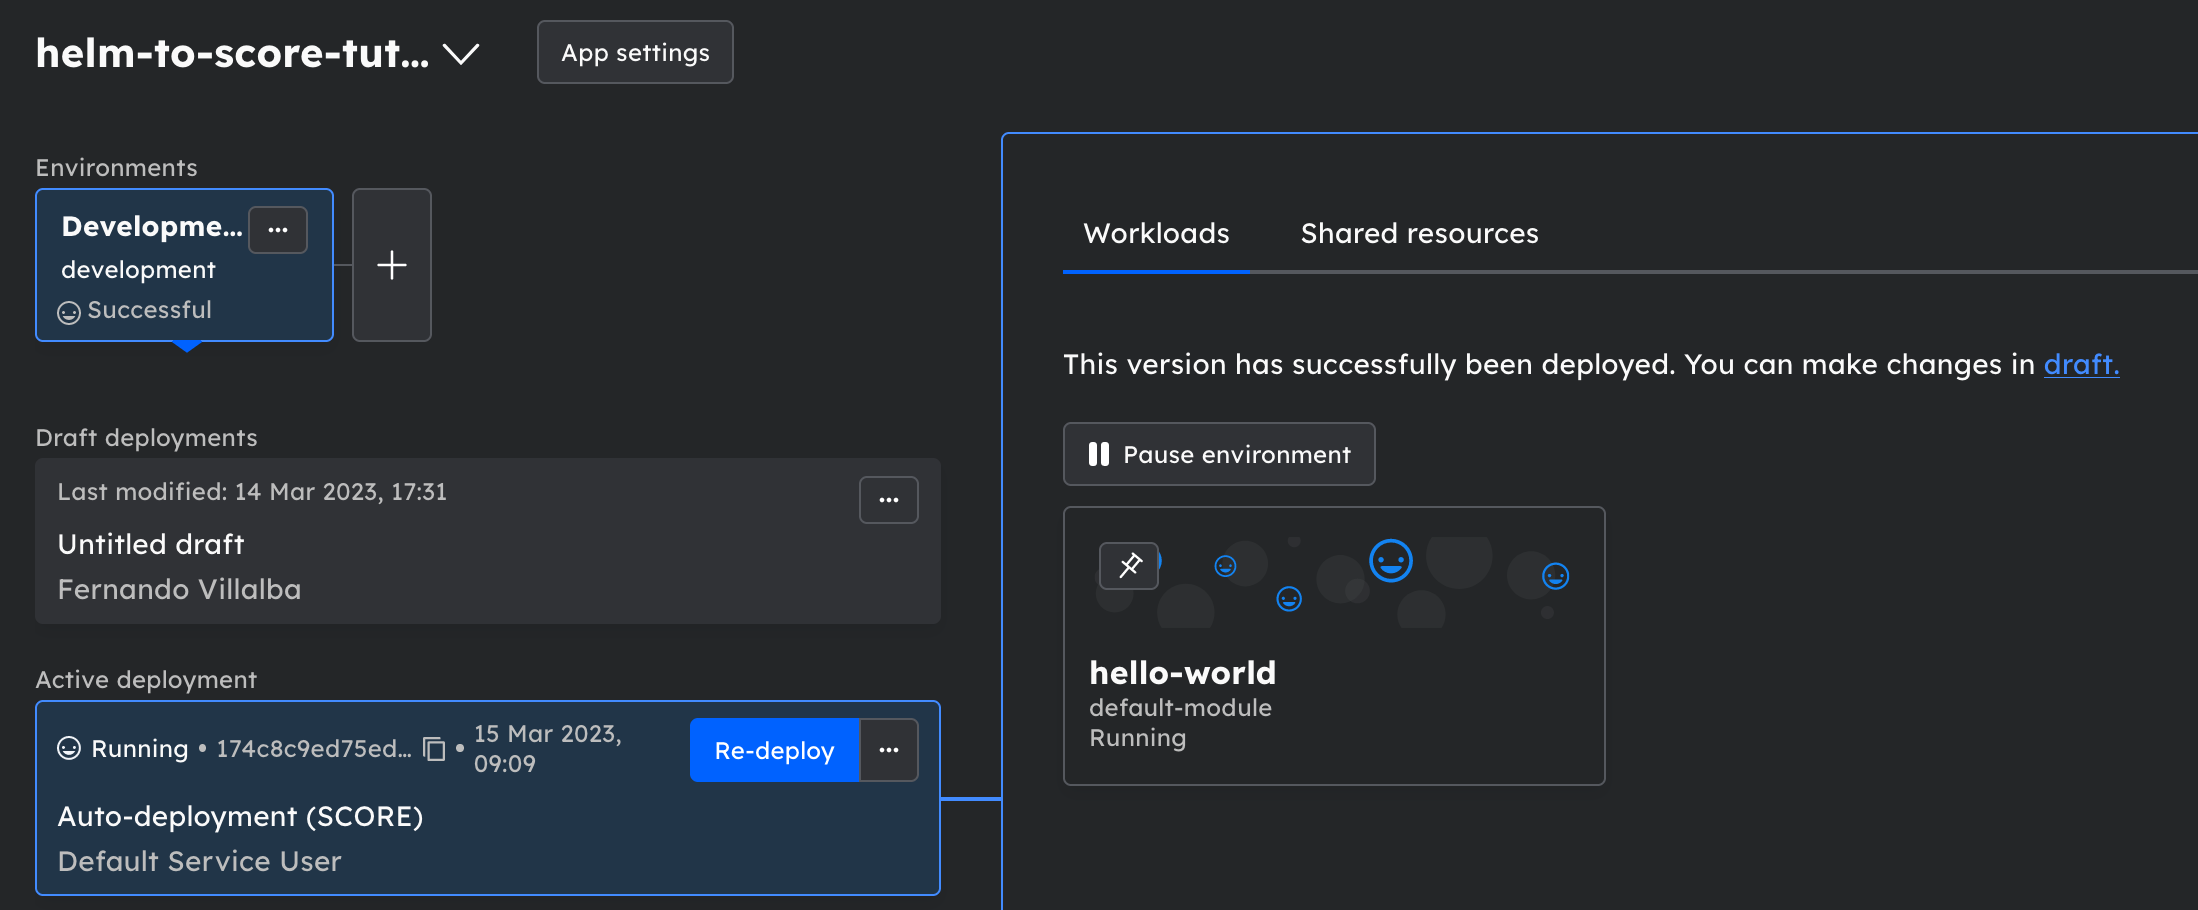Re-deploy the active deployment
The image size is (2198, 910).
tap(775, 750)
